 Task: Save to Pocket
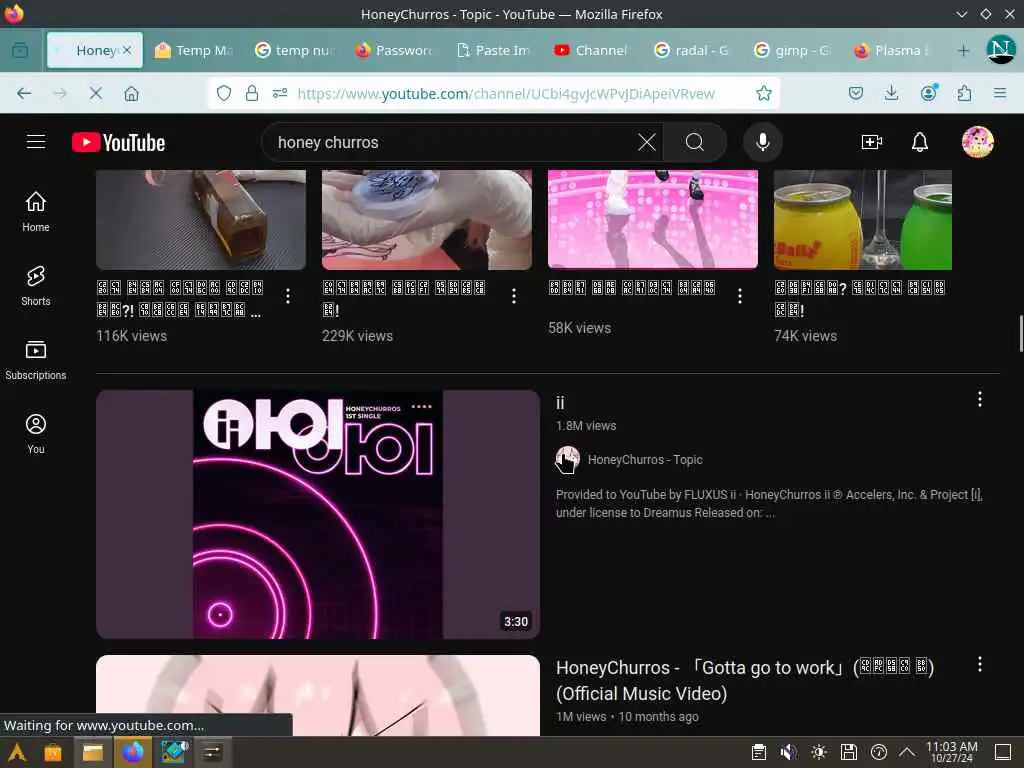pyautogui.click(x=856, y=93)
